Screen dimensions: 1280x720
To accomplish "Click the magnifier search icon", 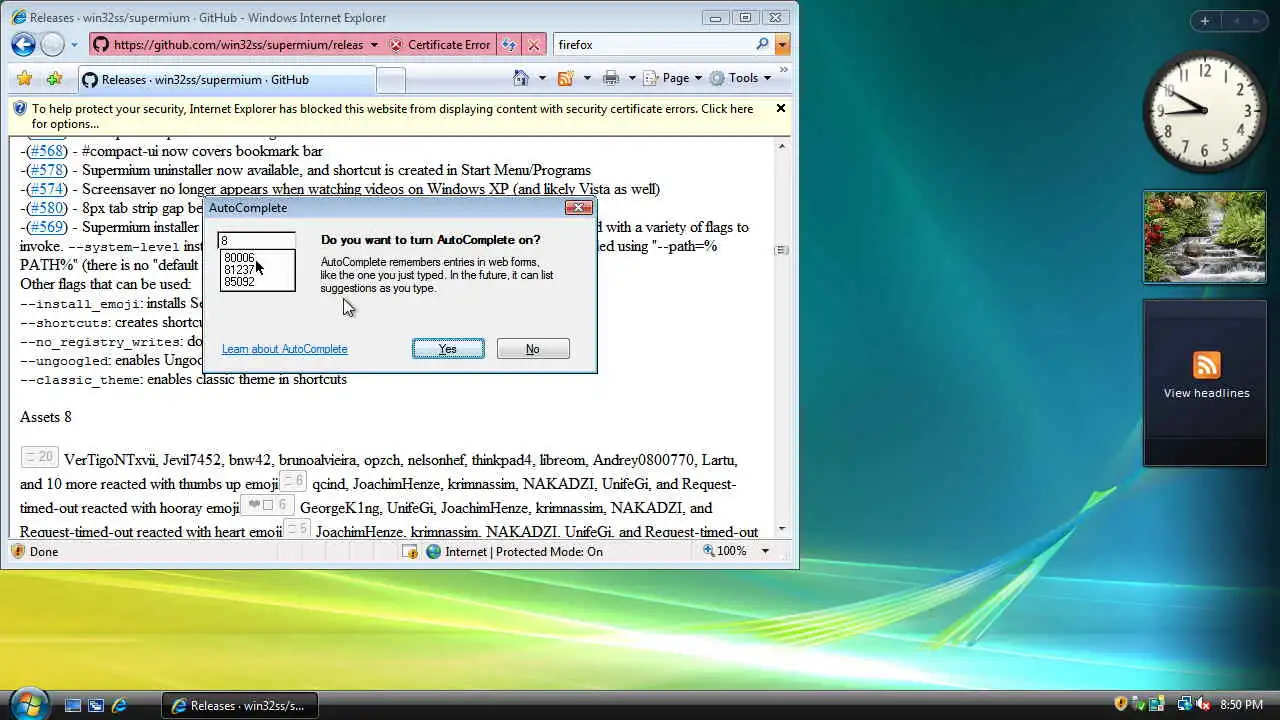I will (x=763, y=44).
